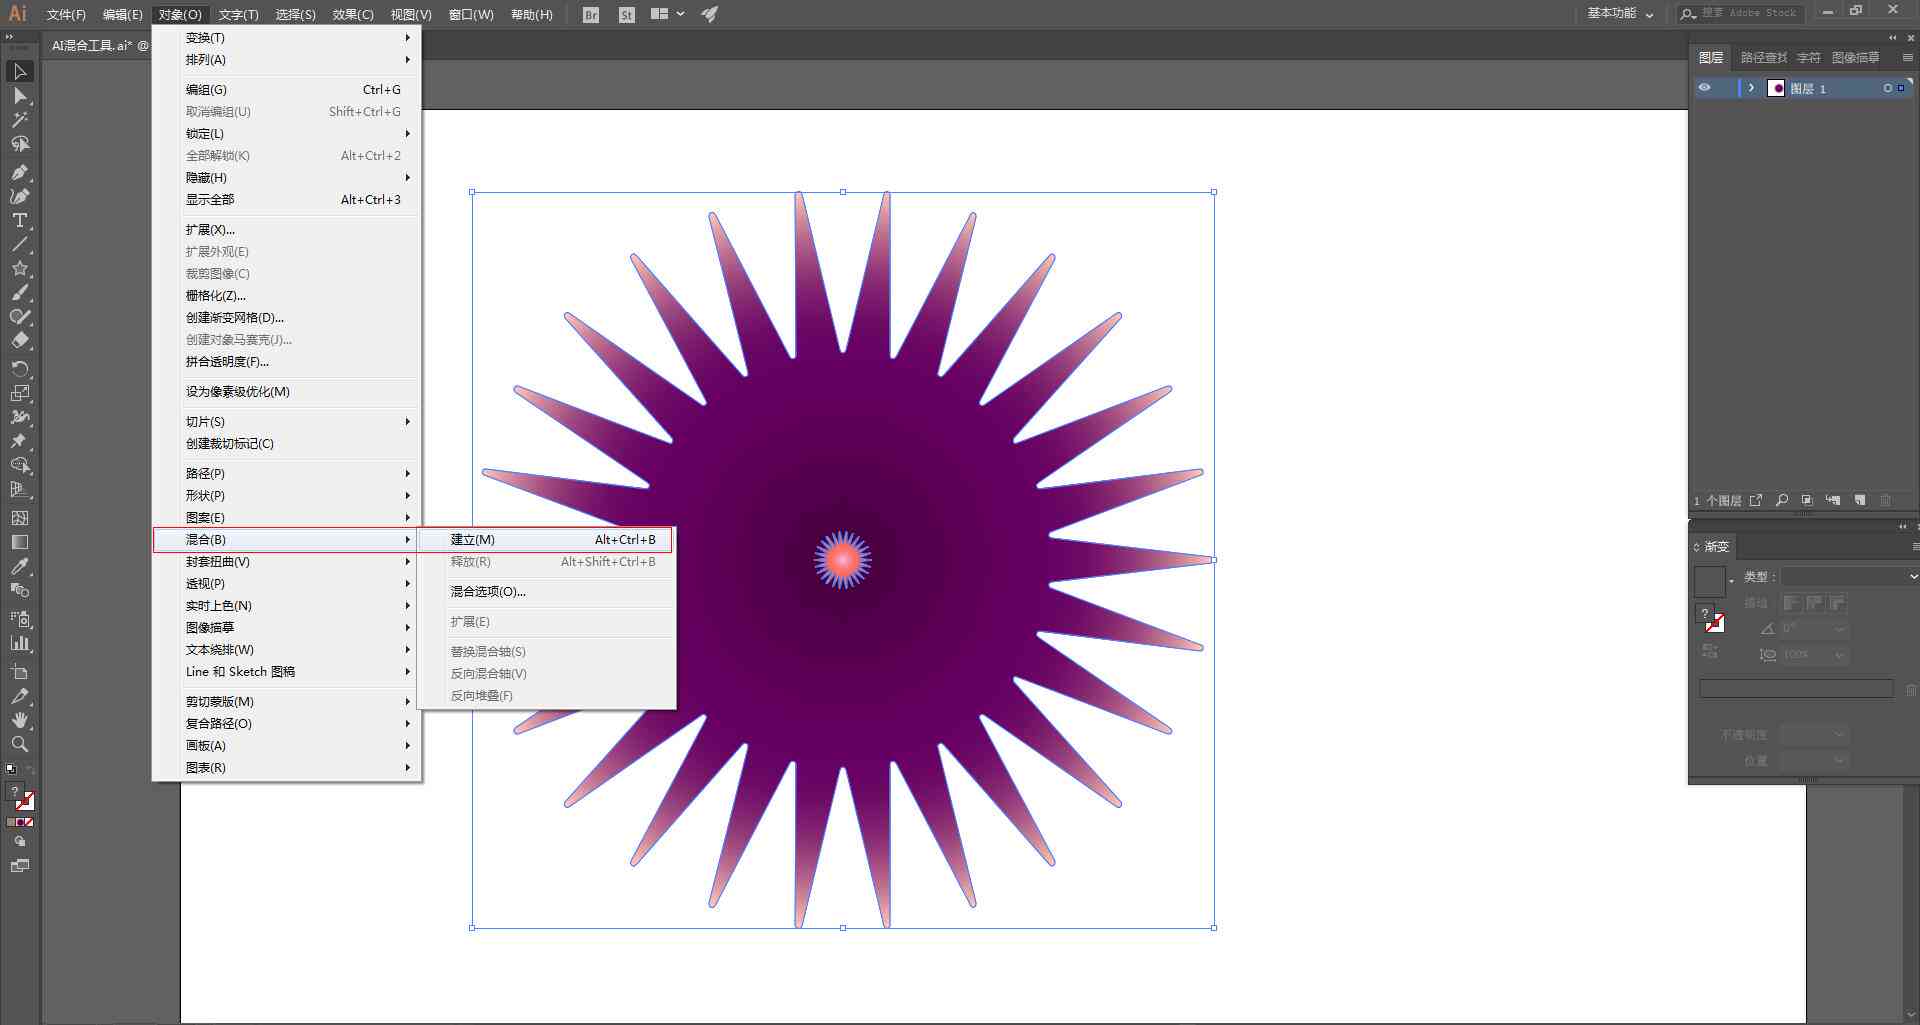Screen dimensions: 1920x1025
Task: Select the Rotate tool
Action: pos(19,369)
